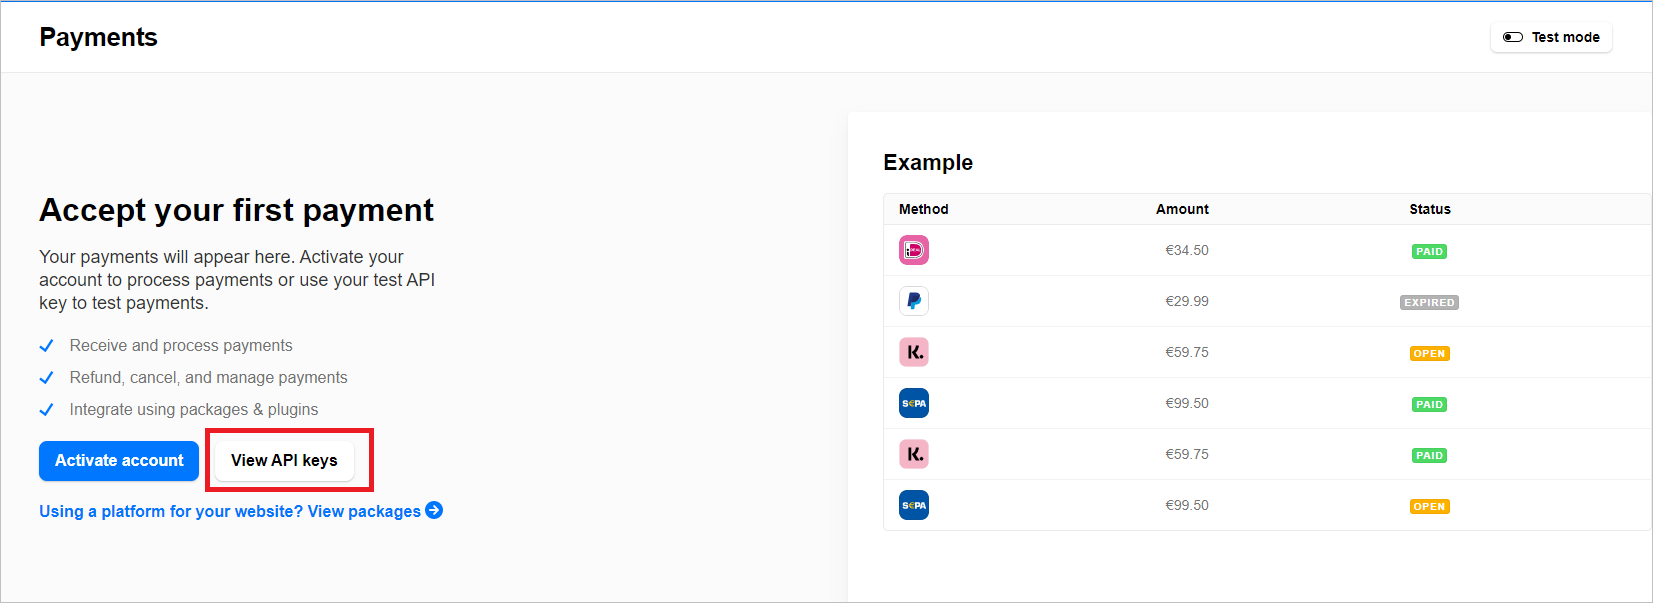
Task: Click the Amount column header
Action: pyautogui.click(x=1182, y=209)
